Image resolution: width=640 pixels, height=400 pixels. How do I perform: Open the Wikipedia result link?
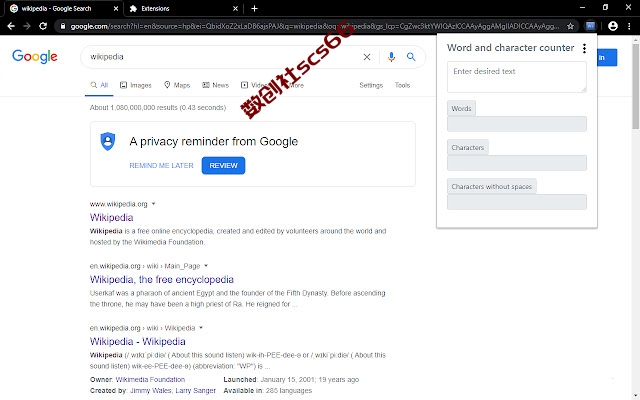pos(111,217)
